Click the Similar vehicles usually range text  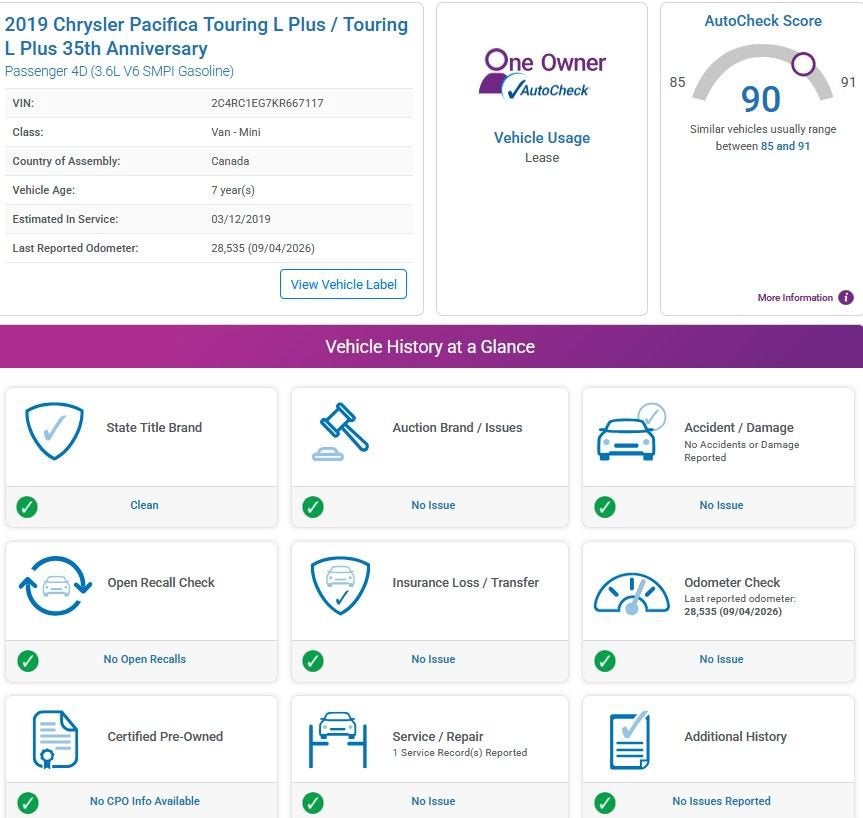point(763,137)
